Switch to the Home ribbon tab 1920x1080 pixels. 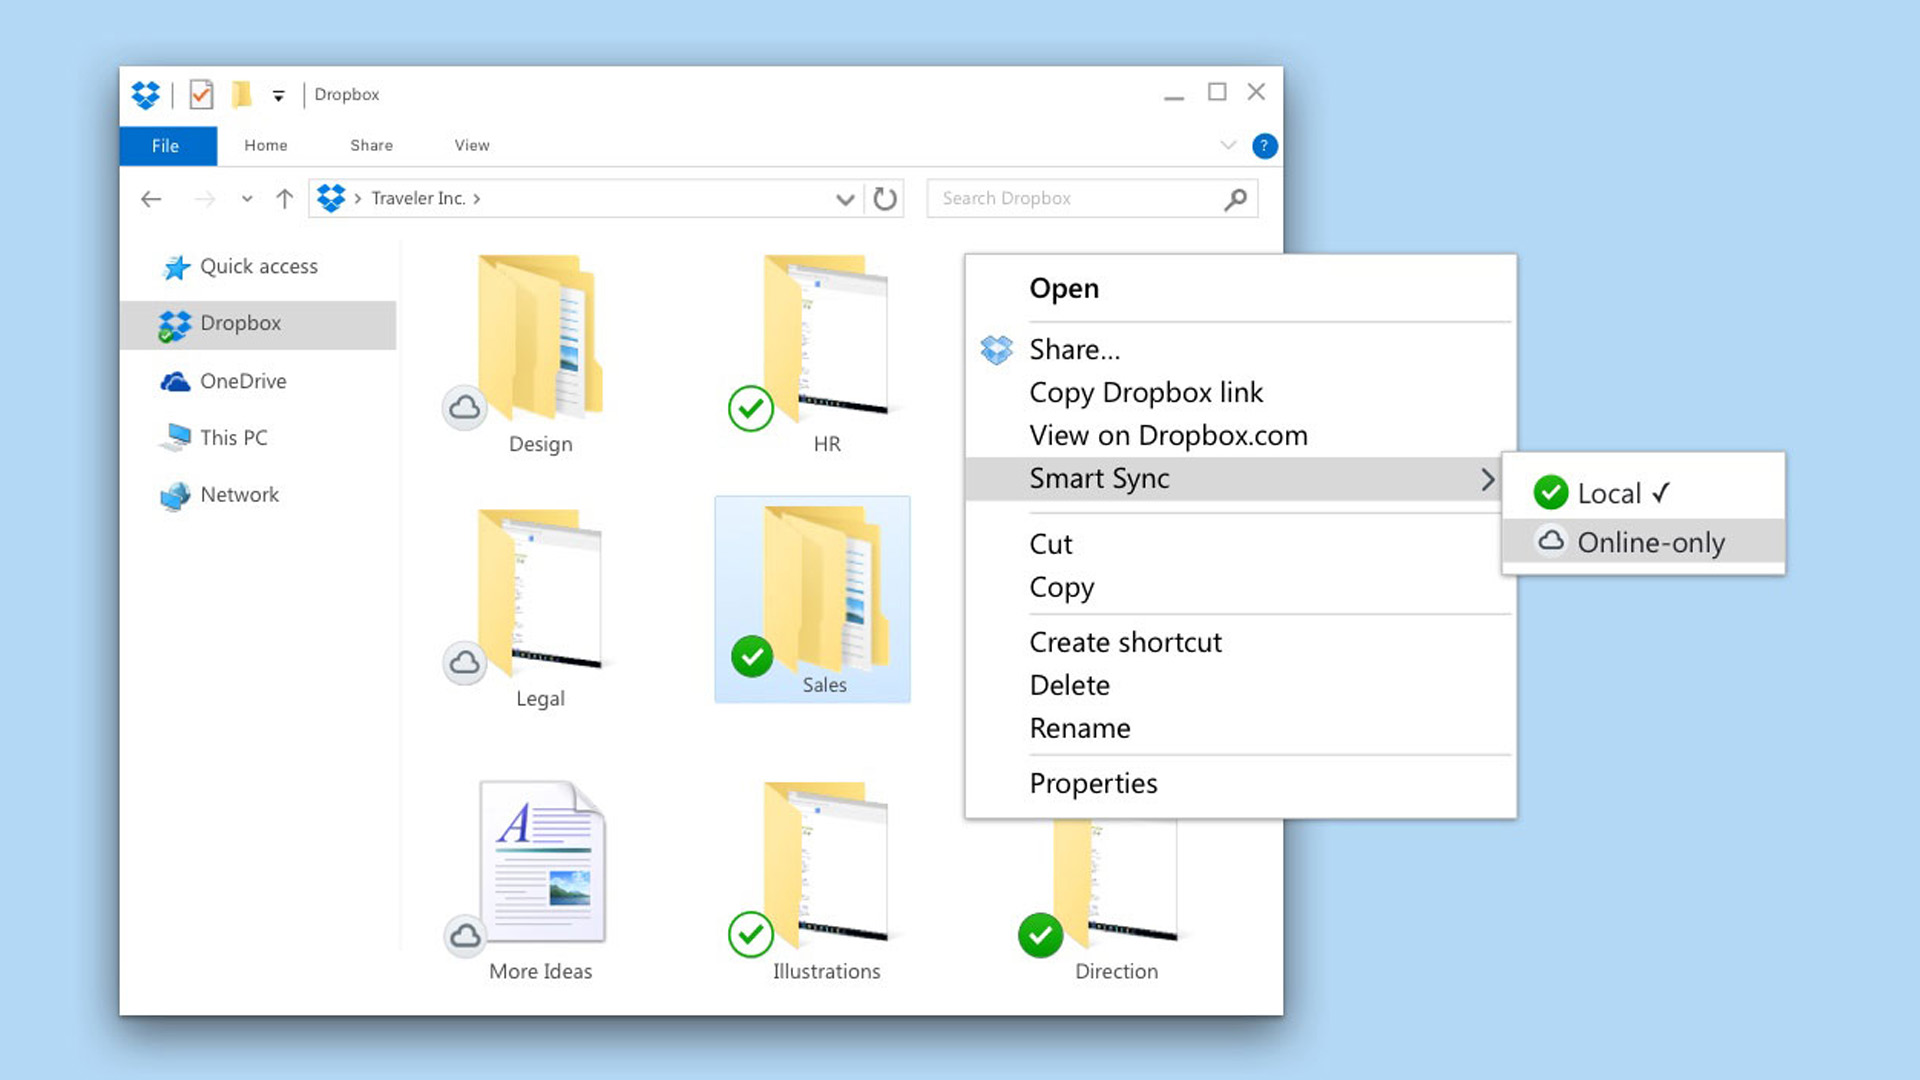[266, 146]
